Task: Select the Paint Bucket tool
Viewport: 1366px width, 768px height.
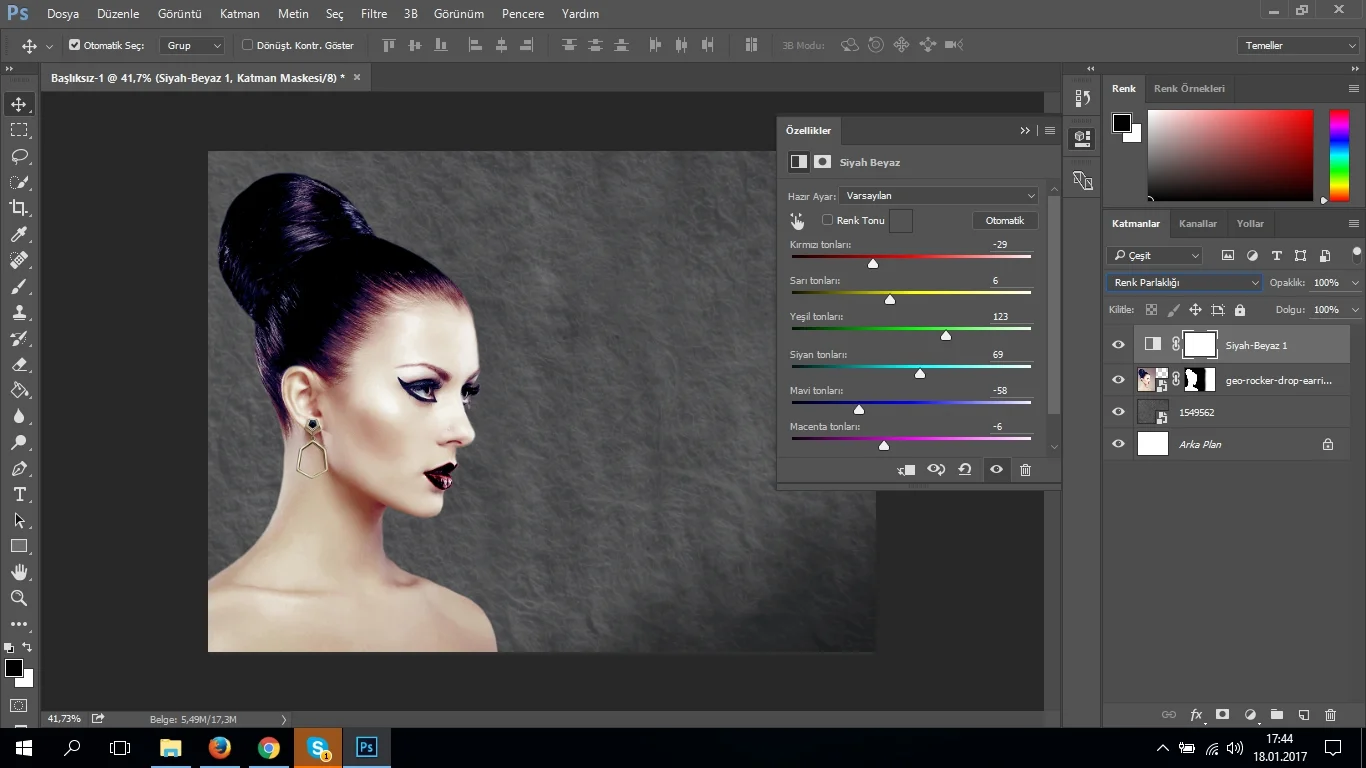Action: [x=19, y=390]
